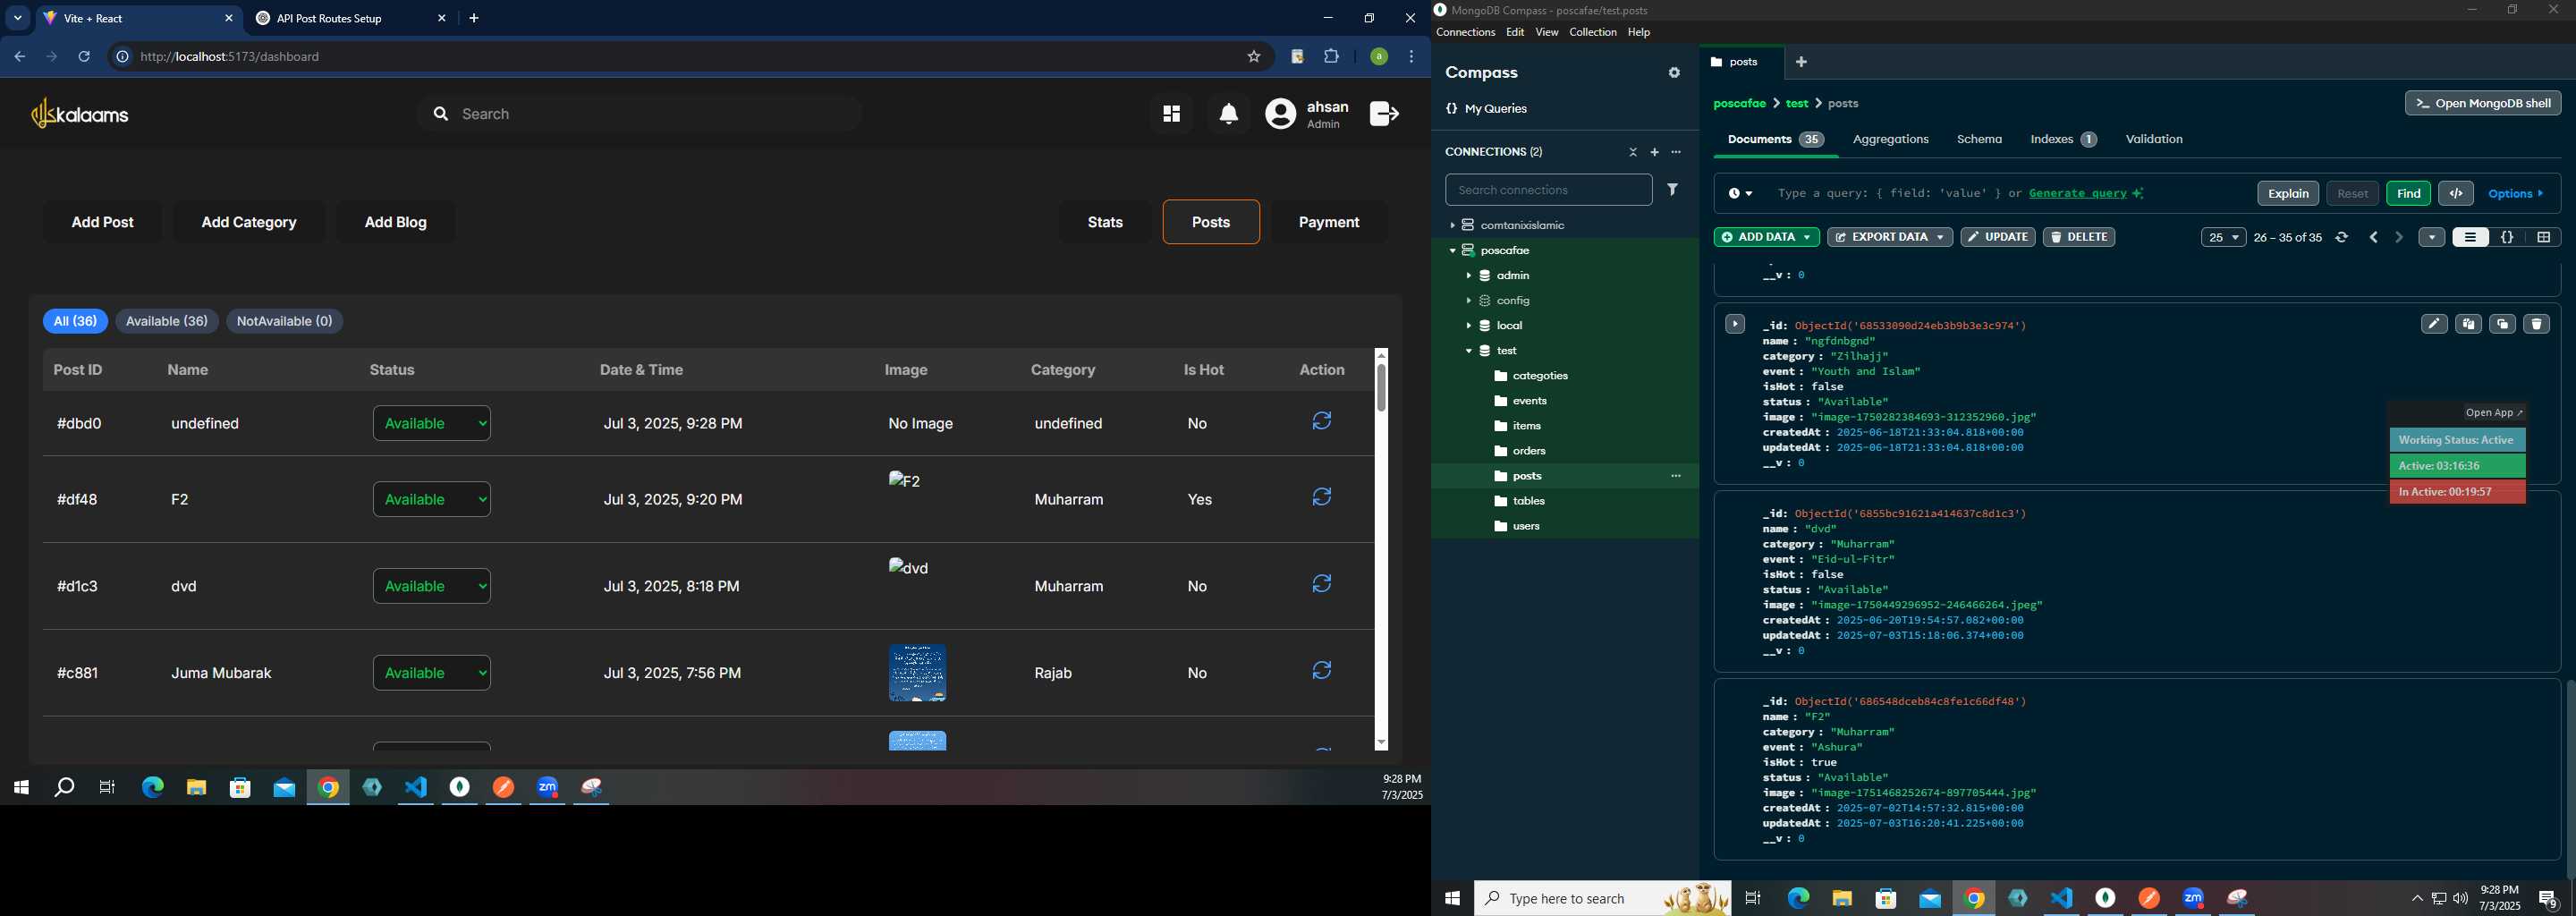The height and width of the screenshot is (916, 2576).
Task: Reload the localhost dashboard page
Action: 84,57
